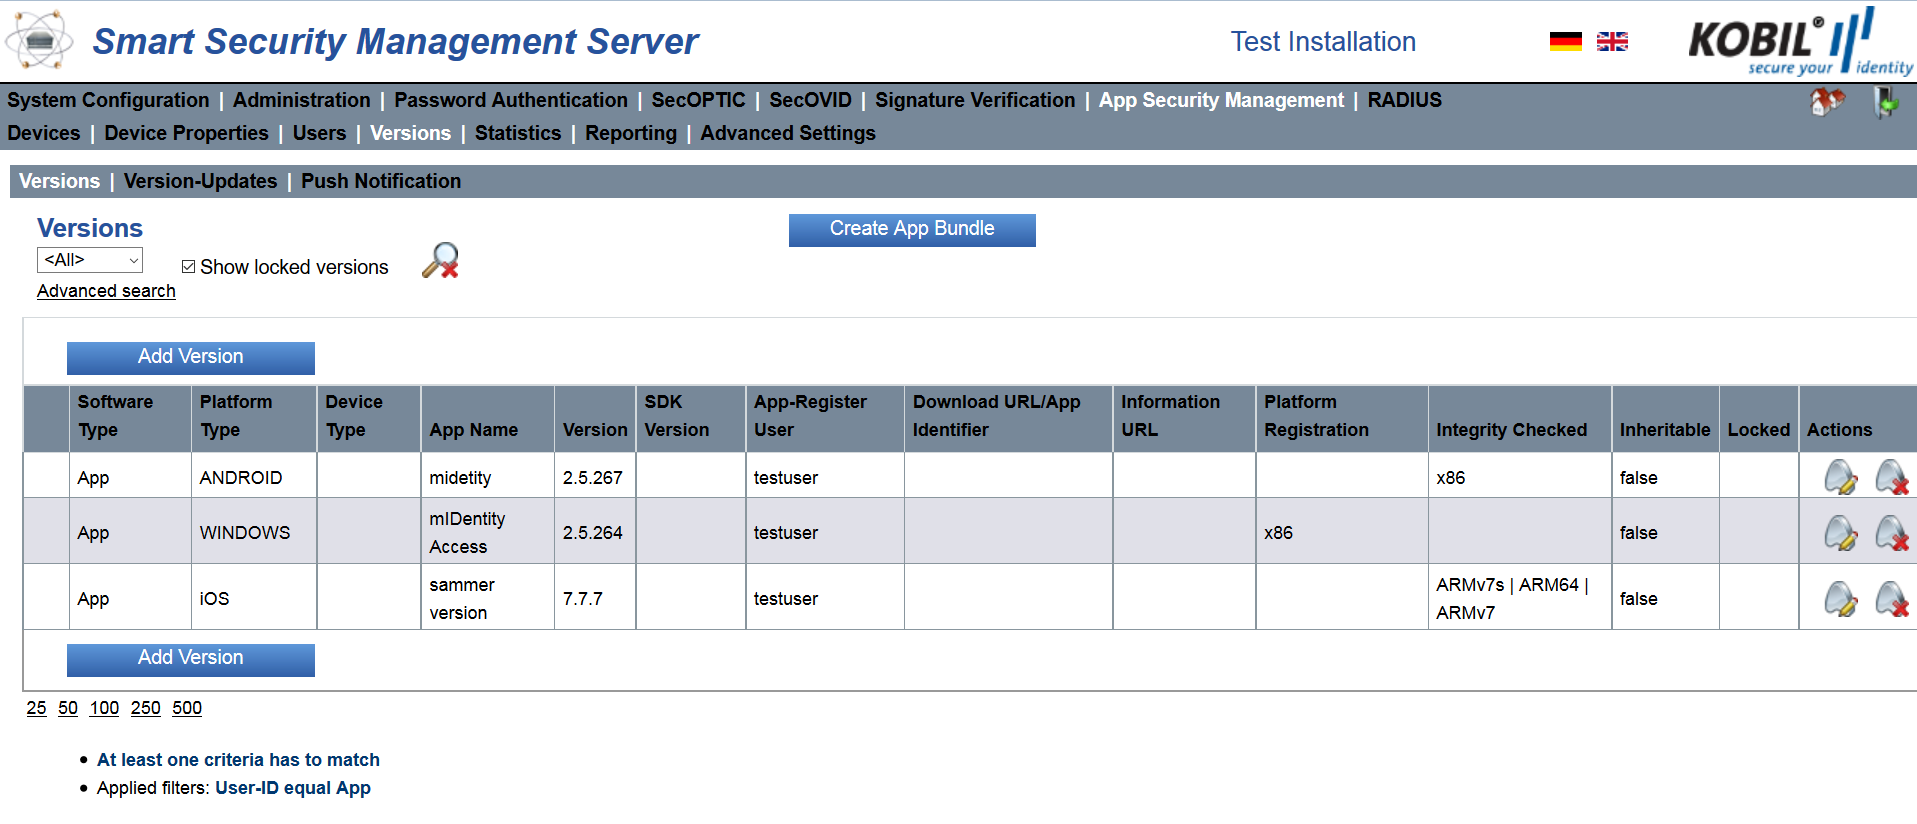Viewport: 1917px width, 824px height.
Task: Select Versions in second navigation row
Action: [x=410, y=133]
